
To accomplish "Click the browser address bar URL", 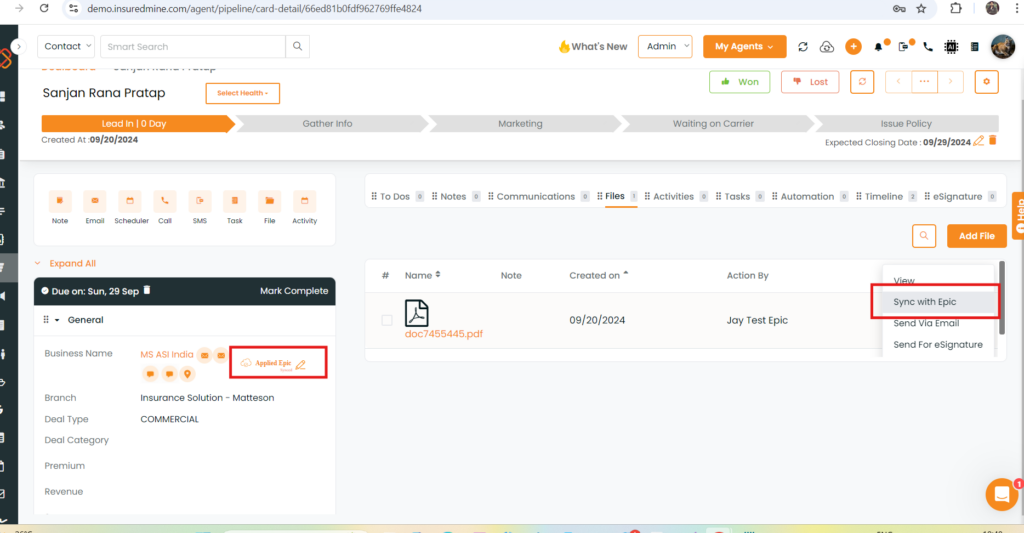I will (254, 8).
